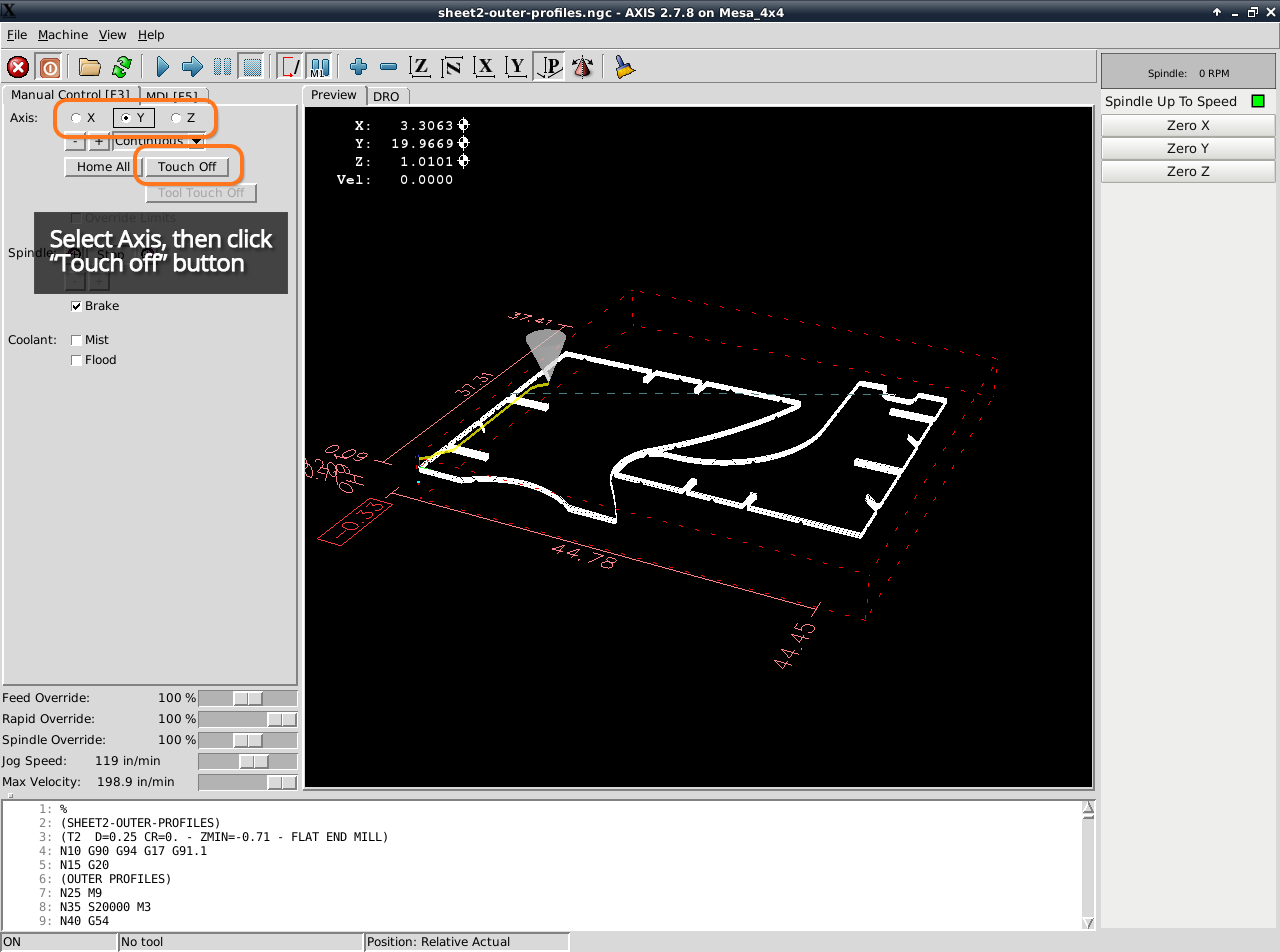Shade the window with the up-arrow title button
The height and width of the screenshot is (952, 1280).
[x=1217, y=12]
